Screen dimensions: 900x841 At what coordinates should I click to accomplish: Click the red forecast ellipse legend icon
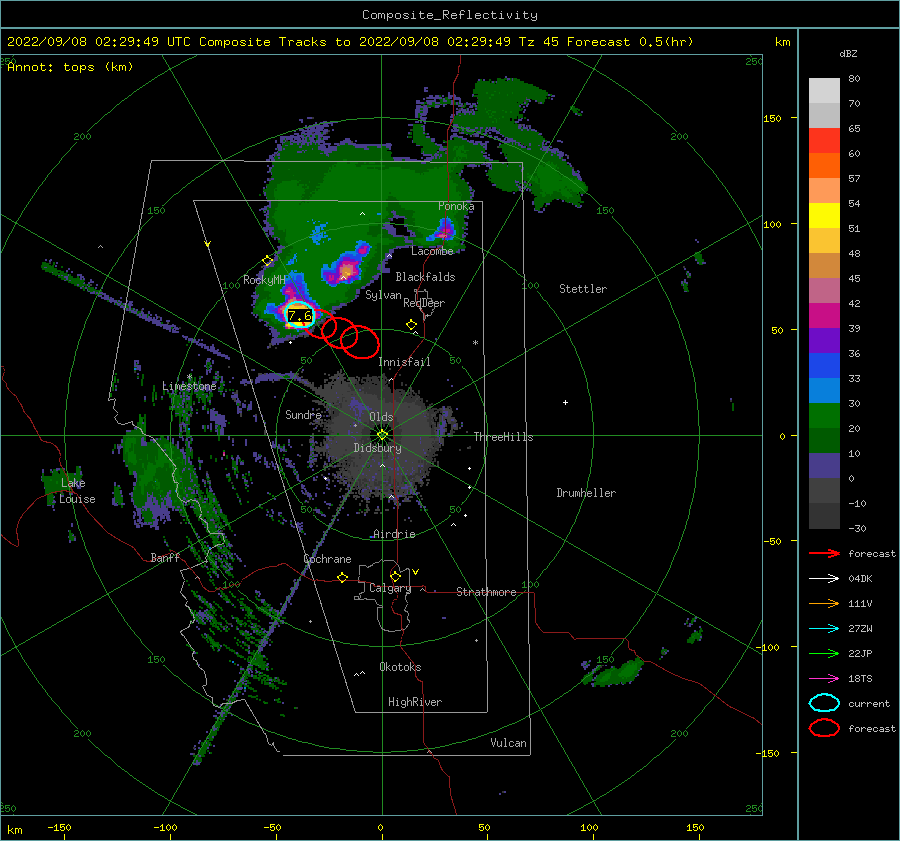(824, 728)
